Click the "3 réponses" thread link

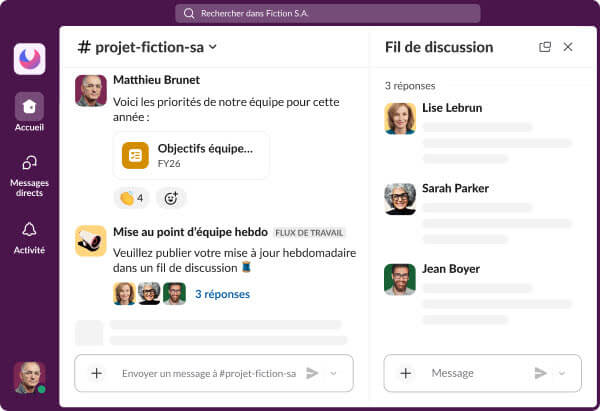click(x=222, y=294)
